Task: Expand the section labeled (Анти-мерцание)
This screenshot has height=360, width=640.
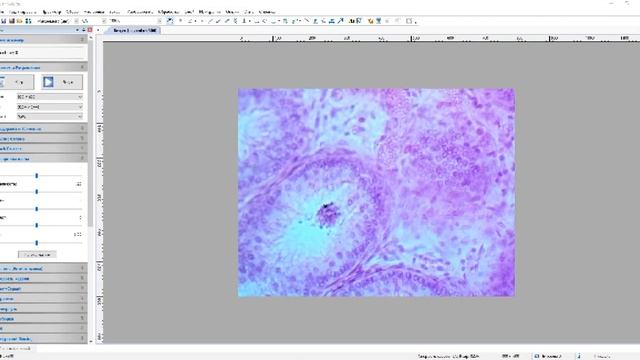Action: click(43, 269)
